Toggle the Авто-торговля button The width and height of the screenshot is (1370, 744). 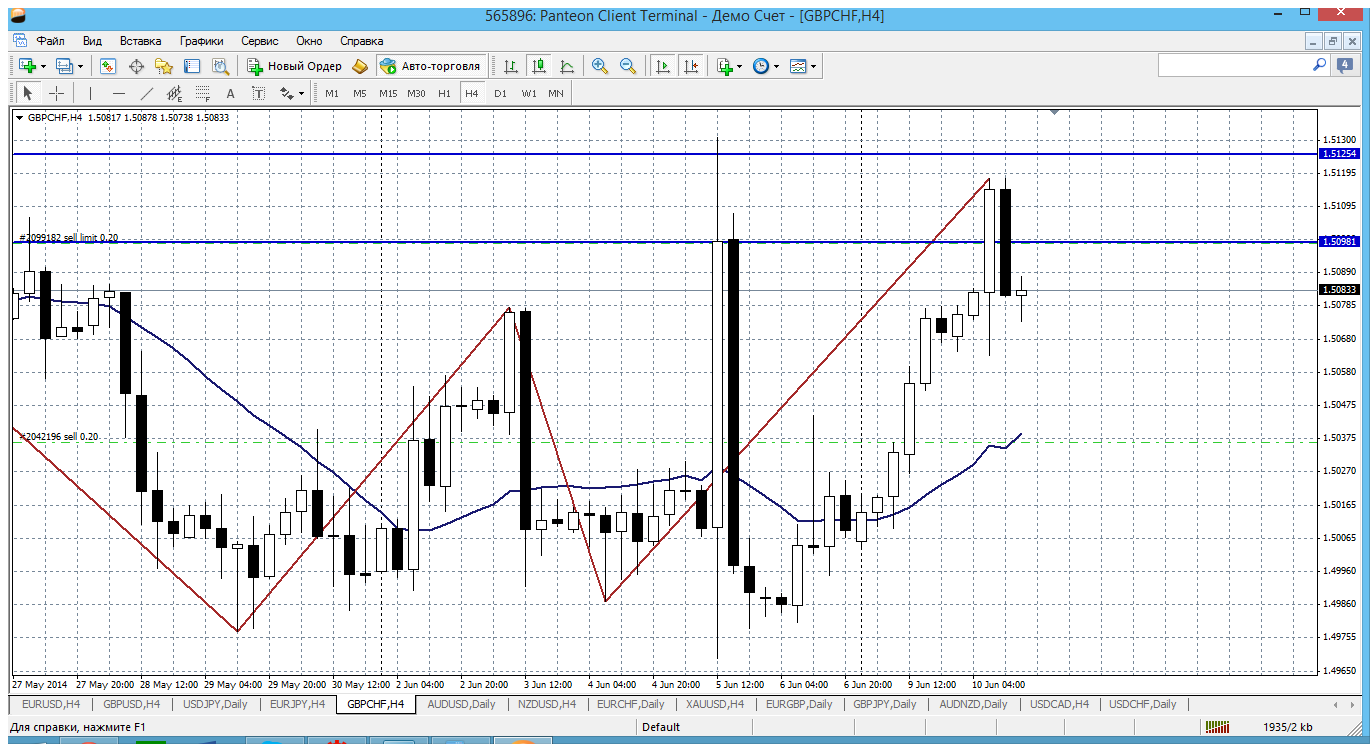[430, 66]
